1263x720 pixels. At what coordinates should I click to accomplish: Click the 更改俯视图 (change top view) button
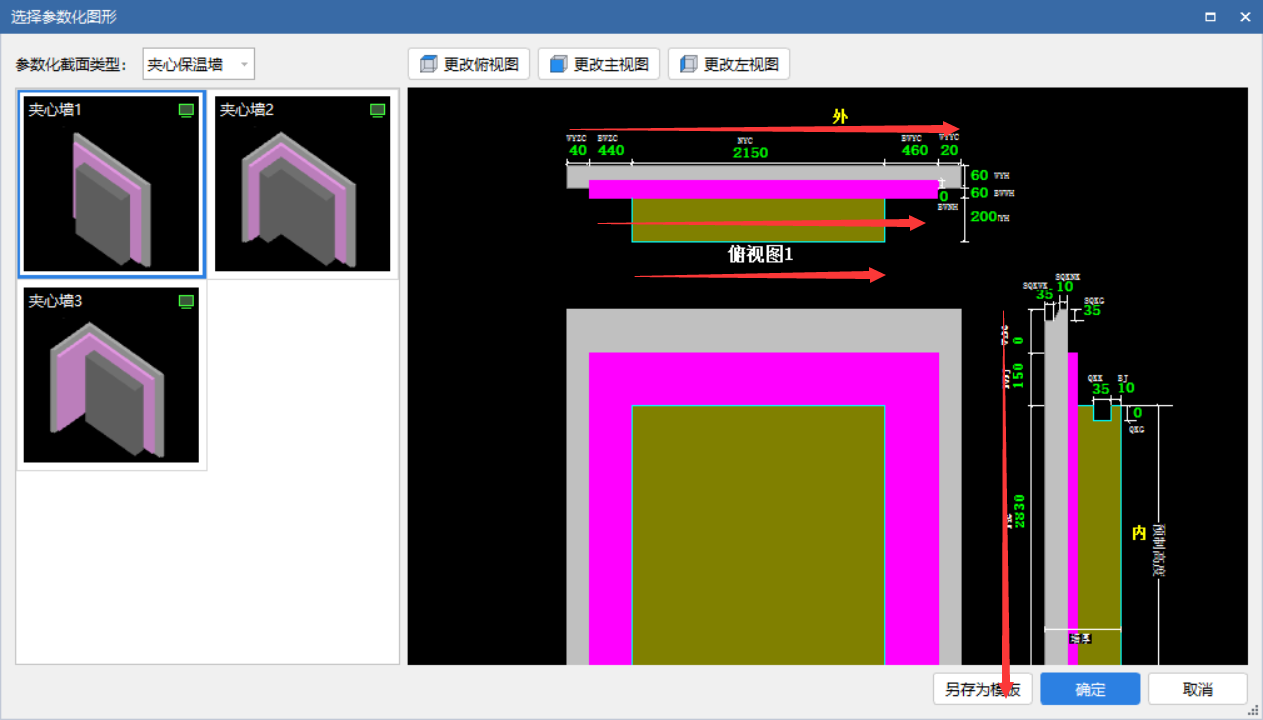click(469, 64)
